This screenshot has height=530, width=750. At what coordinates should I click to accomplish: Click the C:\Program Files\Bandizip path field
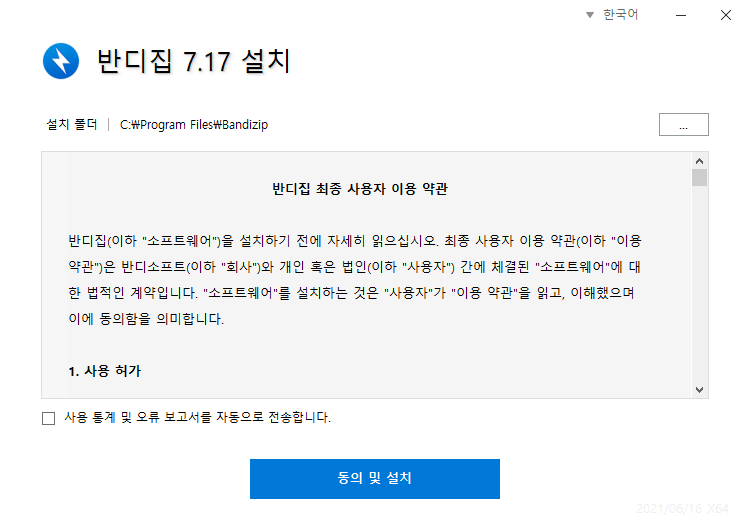(194, 125)
